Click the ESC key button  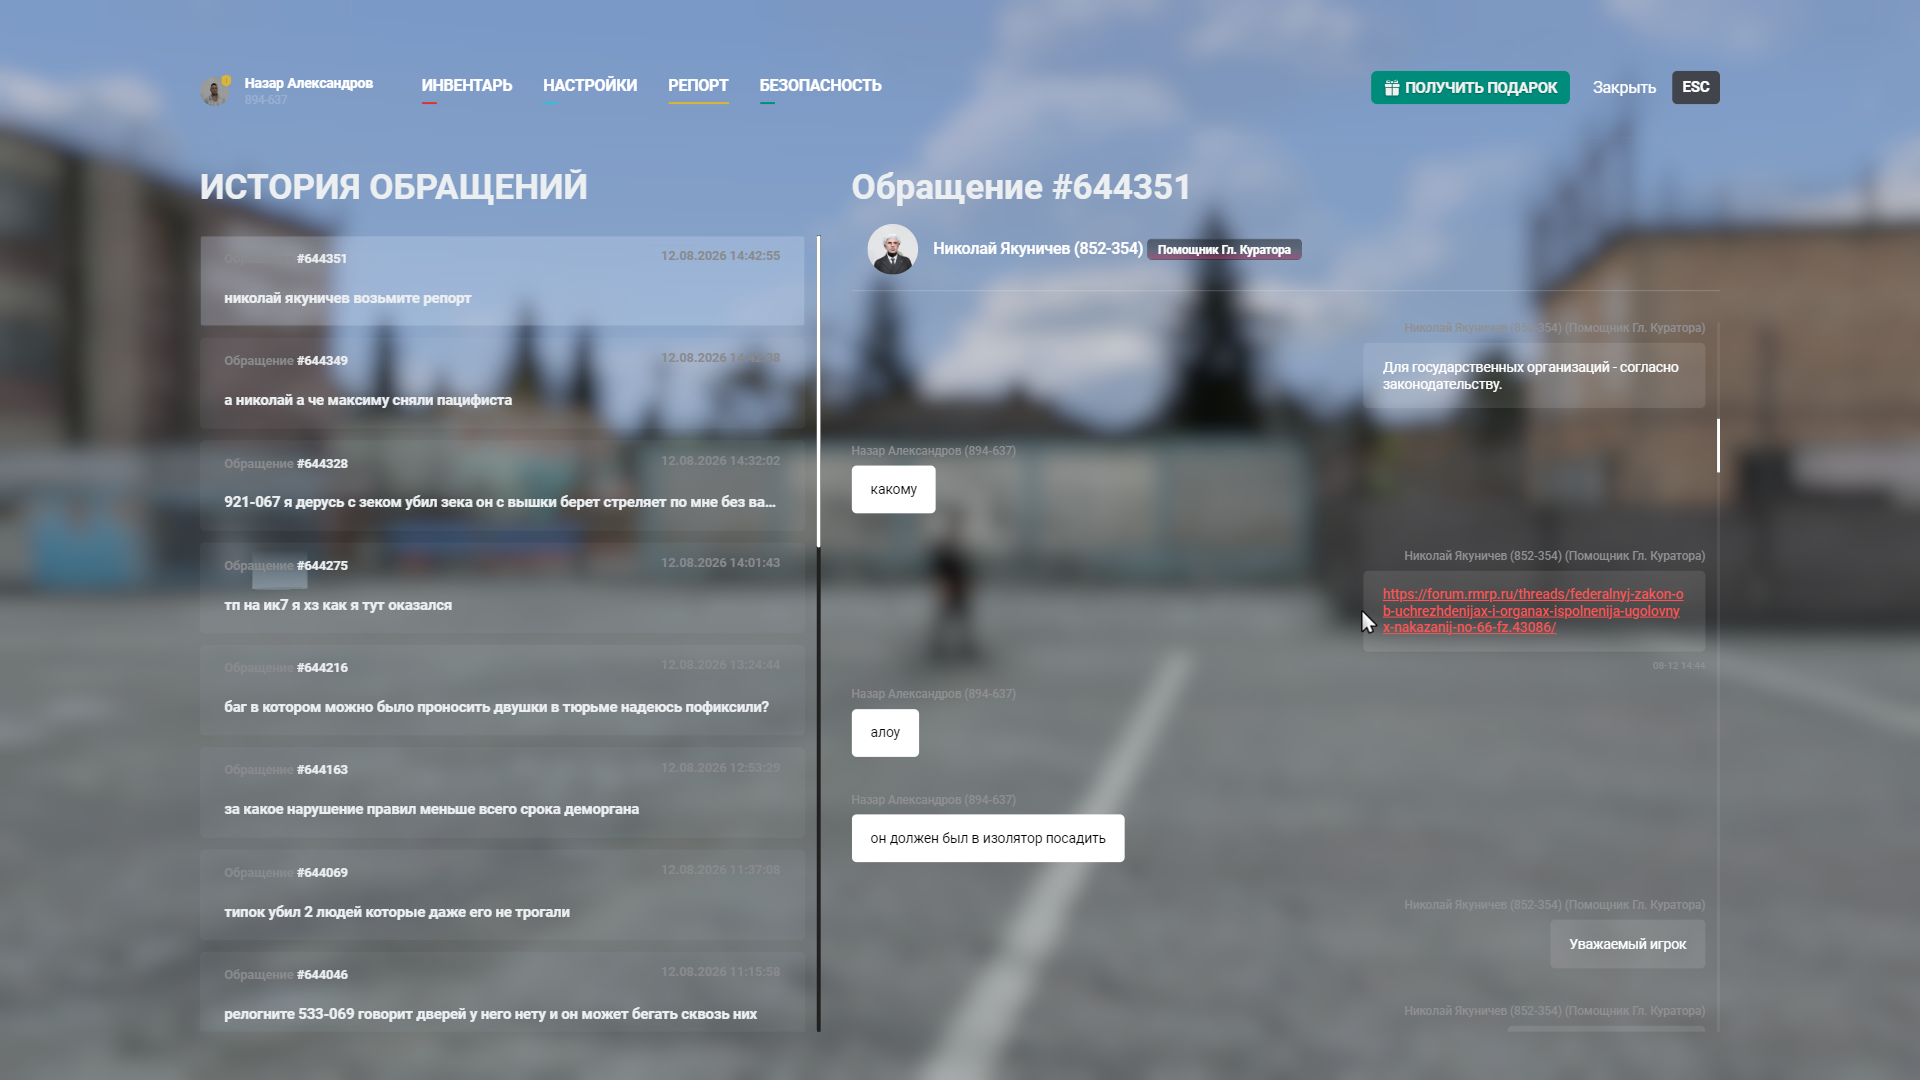point(1696,87)
